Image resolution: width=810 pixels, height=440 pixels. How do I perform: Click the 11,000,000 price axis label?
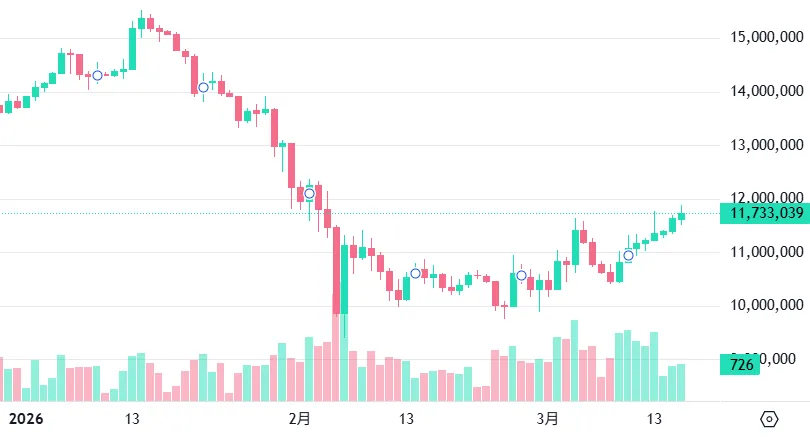pos(765,253)
